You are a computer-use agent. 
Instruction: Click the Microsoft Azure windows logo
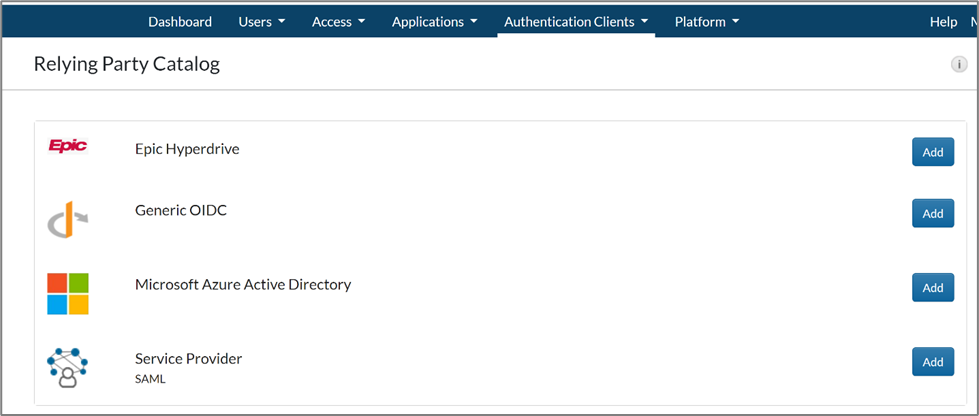point(68,293)
